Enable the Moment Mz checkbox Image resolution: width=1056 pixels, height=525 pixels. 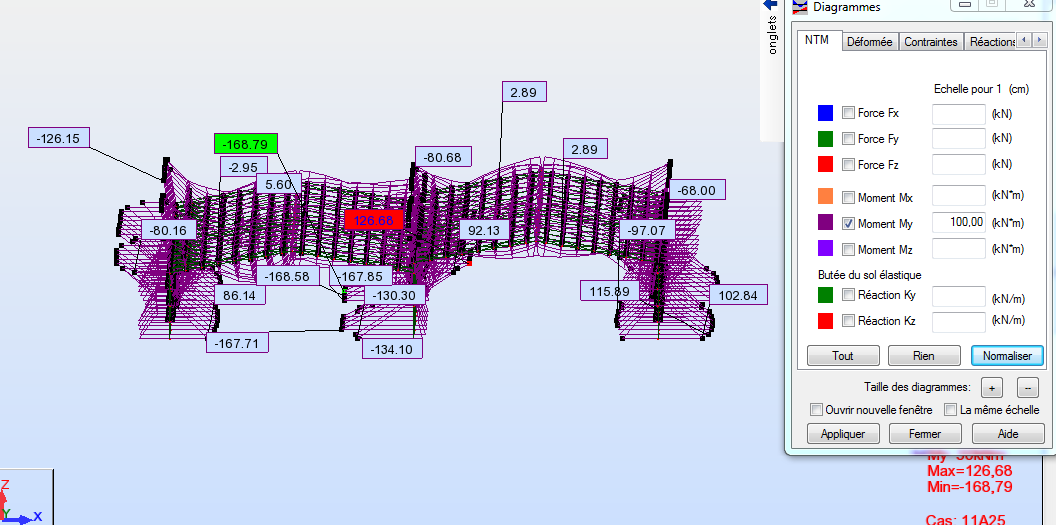point(849,249)
